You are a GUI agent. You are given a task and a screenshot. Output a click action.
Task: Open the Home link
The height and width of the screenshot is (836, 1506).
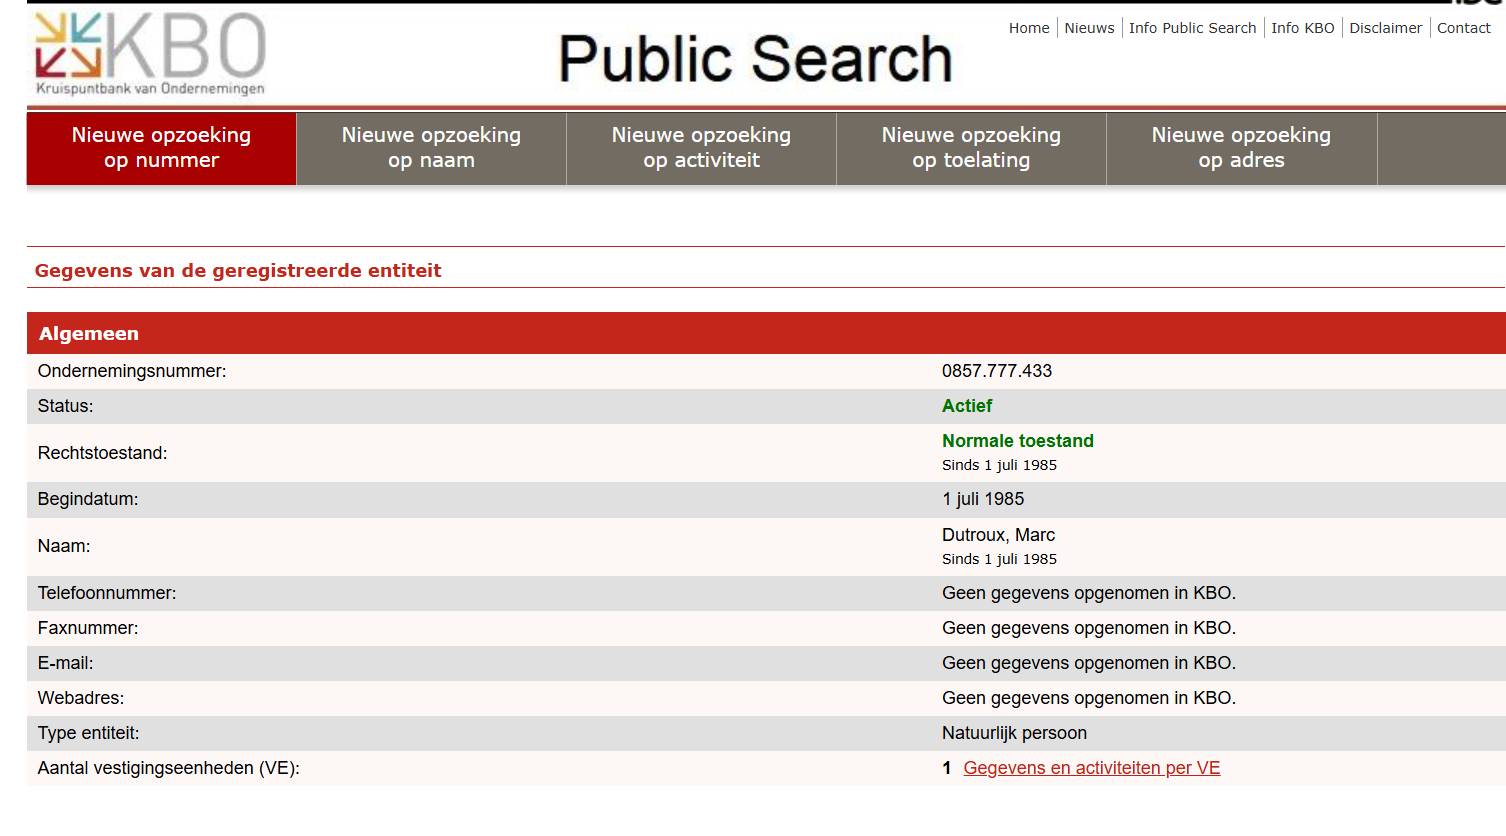coord(1029,28)
